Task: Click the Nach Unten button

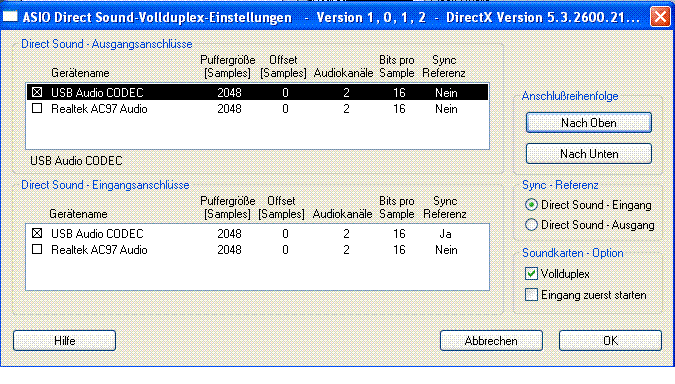Action: pos(588,154)
